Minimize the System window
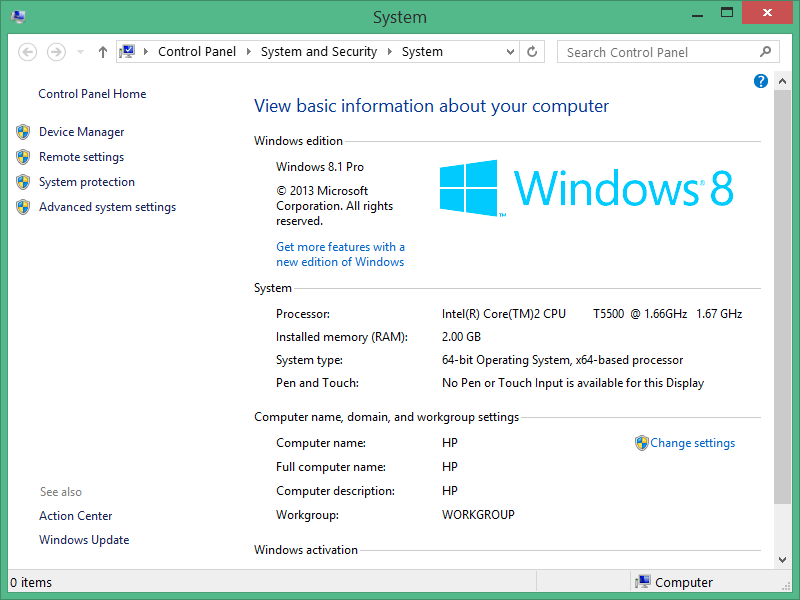This screenshot has width=800, height=600. point(697,15)
